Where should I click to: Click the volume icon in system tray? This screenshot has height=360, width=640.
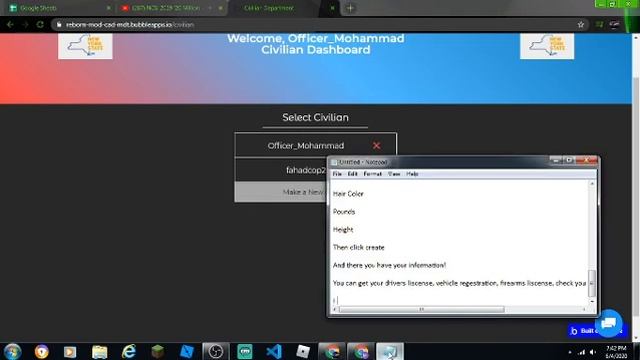[x=593, y=352]
